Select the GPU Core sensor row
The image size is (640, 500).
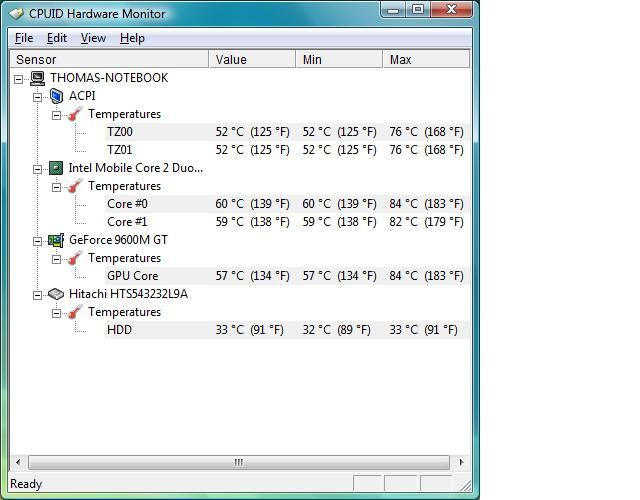click(287, 276)
